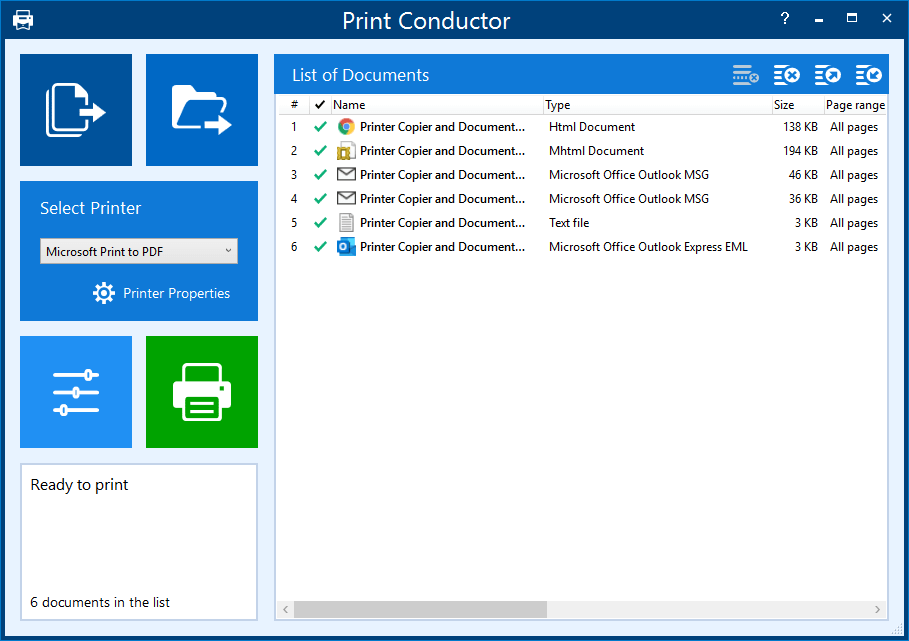
Task: Open Help via the question mark
Action: 785,19
